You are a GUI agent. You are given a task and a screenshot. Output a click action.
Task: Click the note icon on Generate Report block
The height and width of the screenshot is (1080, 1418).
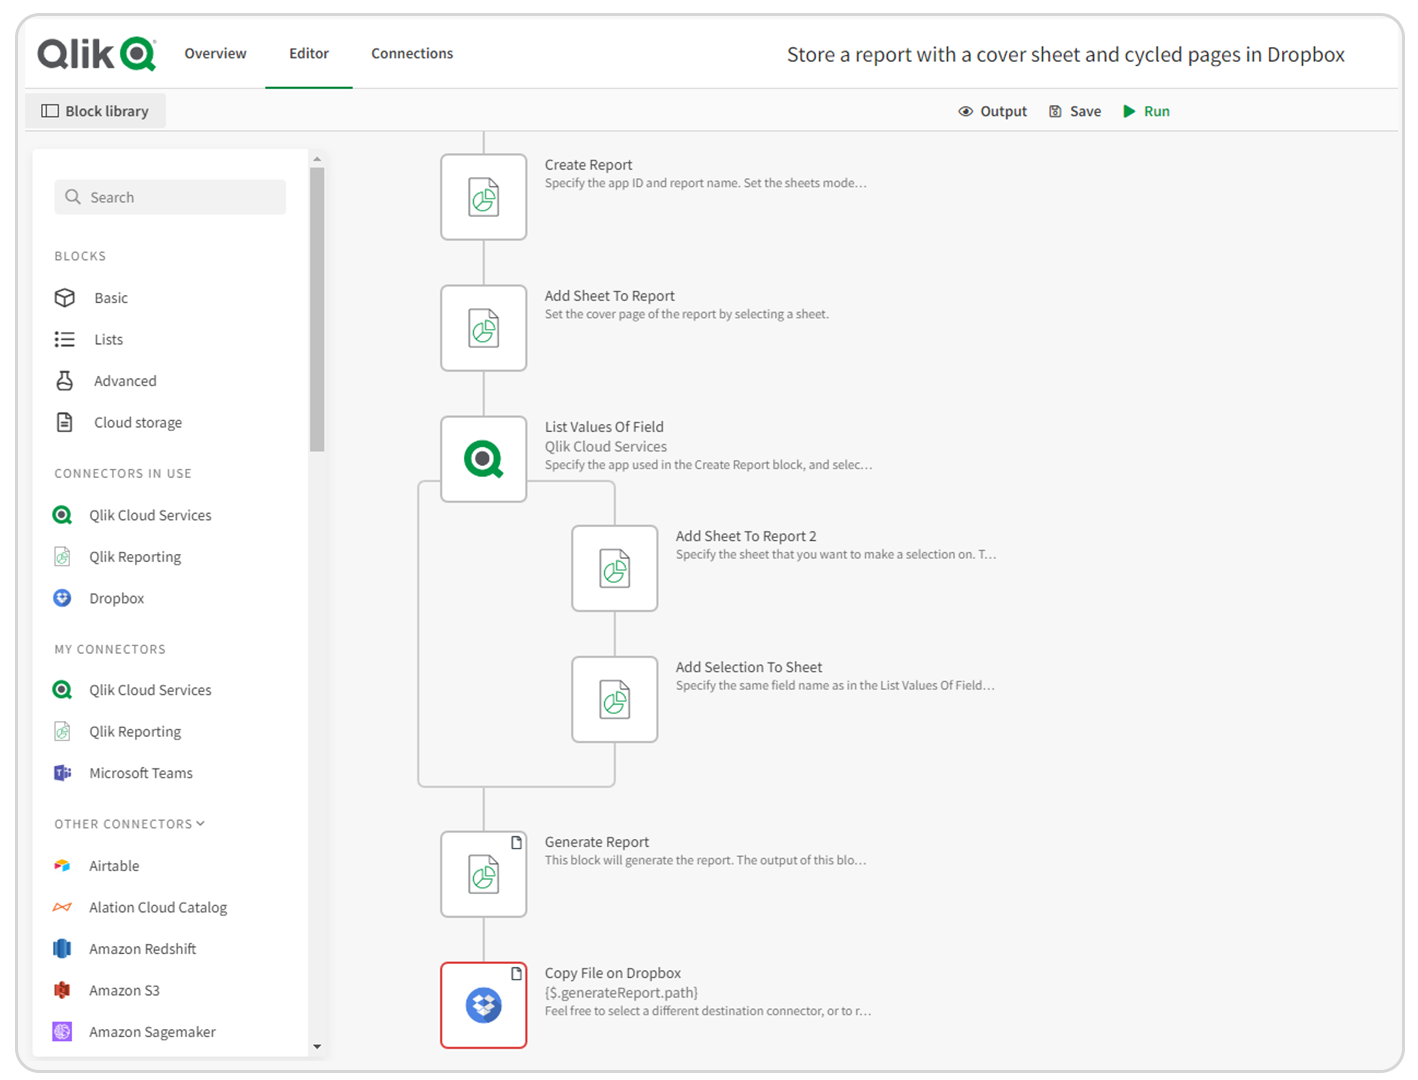[517, 843]
